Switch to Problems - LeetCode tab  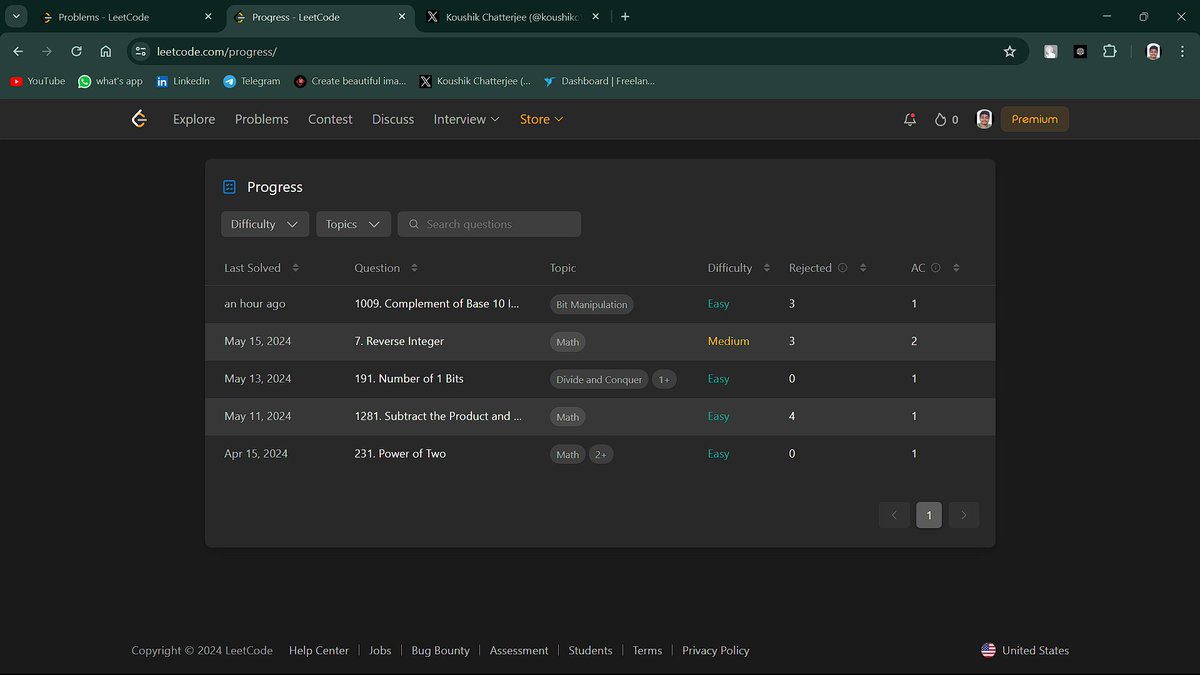coord(125,17)
